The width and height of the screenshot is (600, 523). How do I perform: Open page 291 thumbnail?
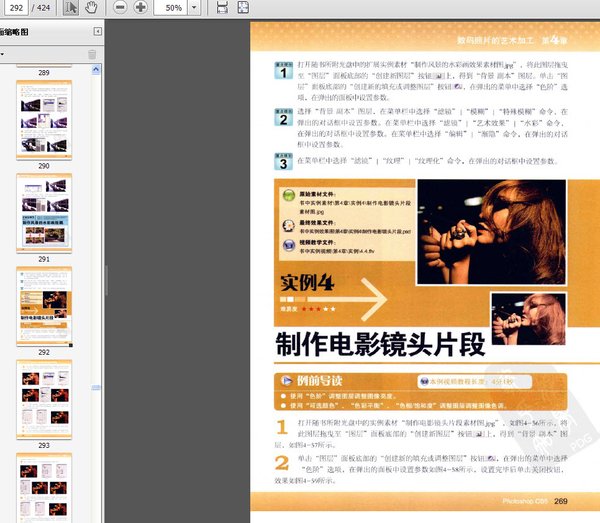[43, 214]
